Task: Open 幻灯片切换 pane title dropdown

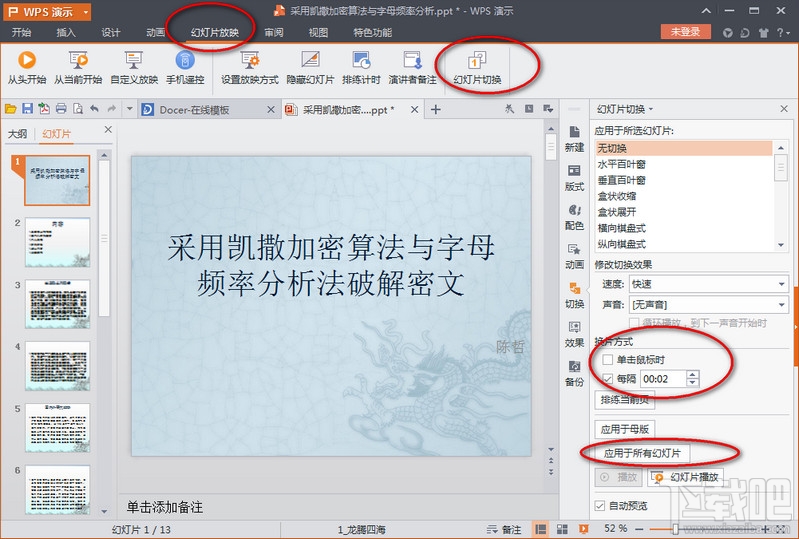Action: tap(651, 110)
